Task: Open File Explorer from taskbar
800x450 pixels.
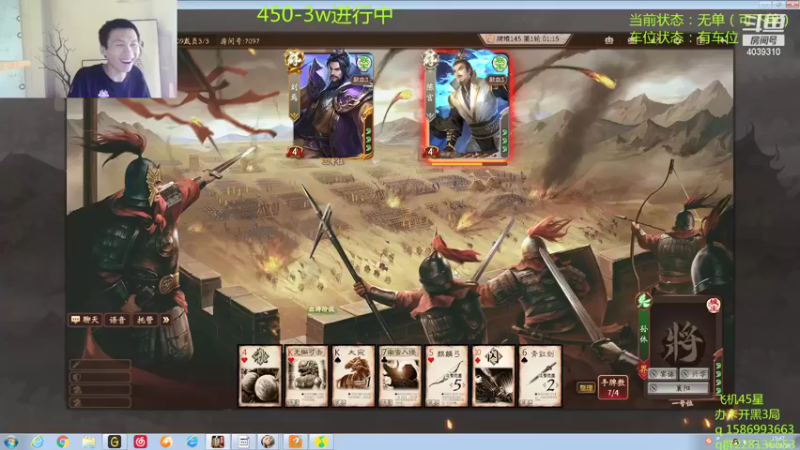Action: (x=89, y=442)
